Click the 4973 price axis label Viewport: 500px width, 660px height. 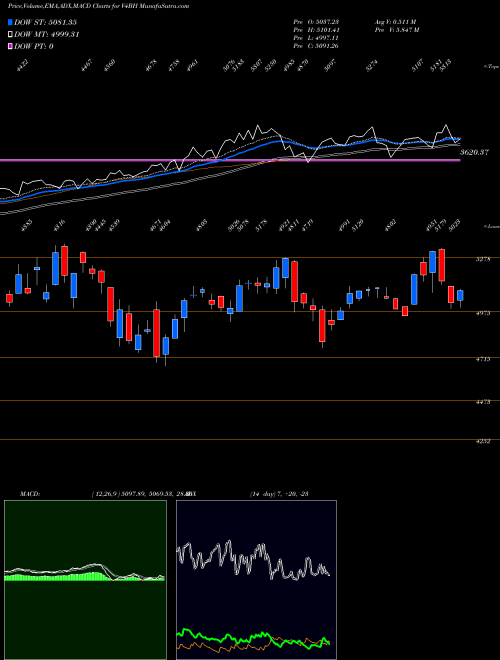click(x=483, y=313)
